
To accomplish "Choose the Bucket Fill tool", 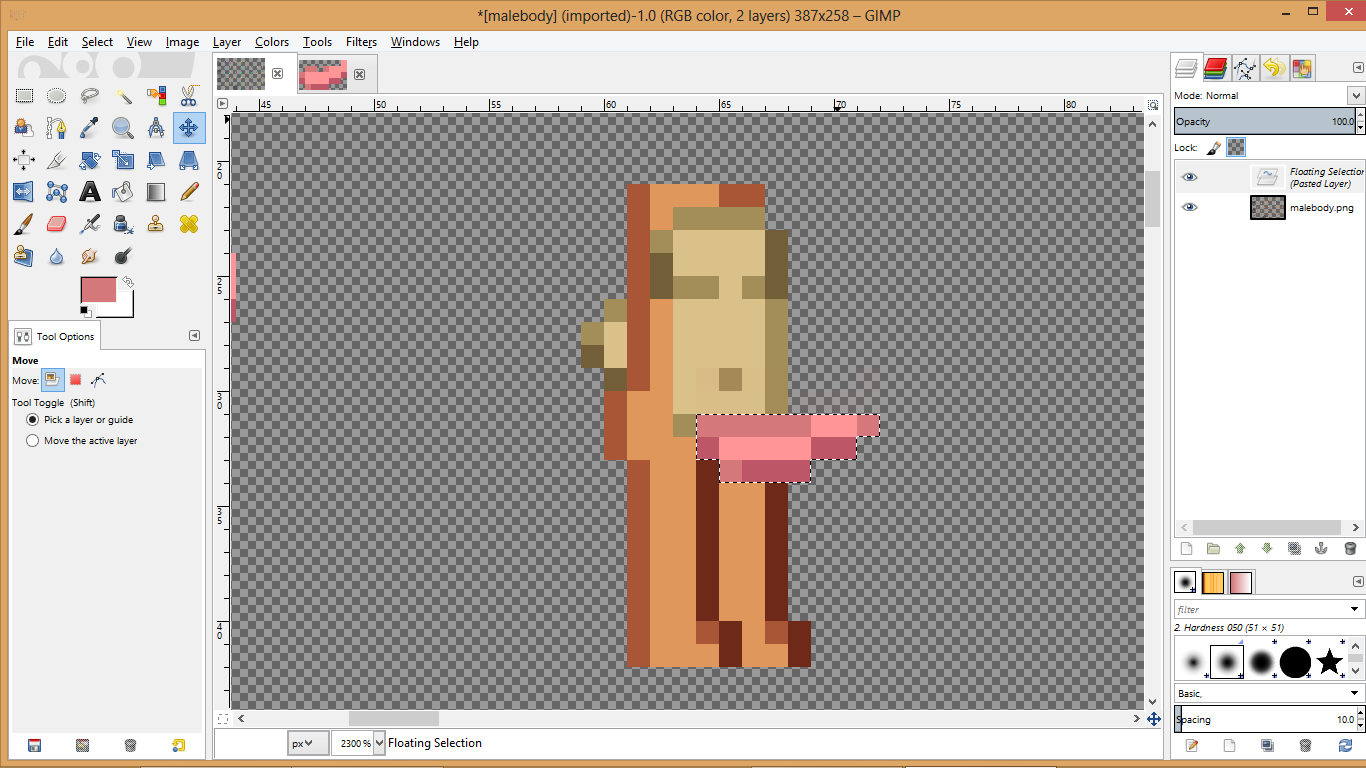I will click(x=123, y=191).
